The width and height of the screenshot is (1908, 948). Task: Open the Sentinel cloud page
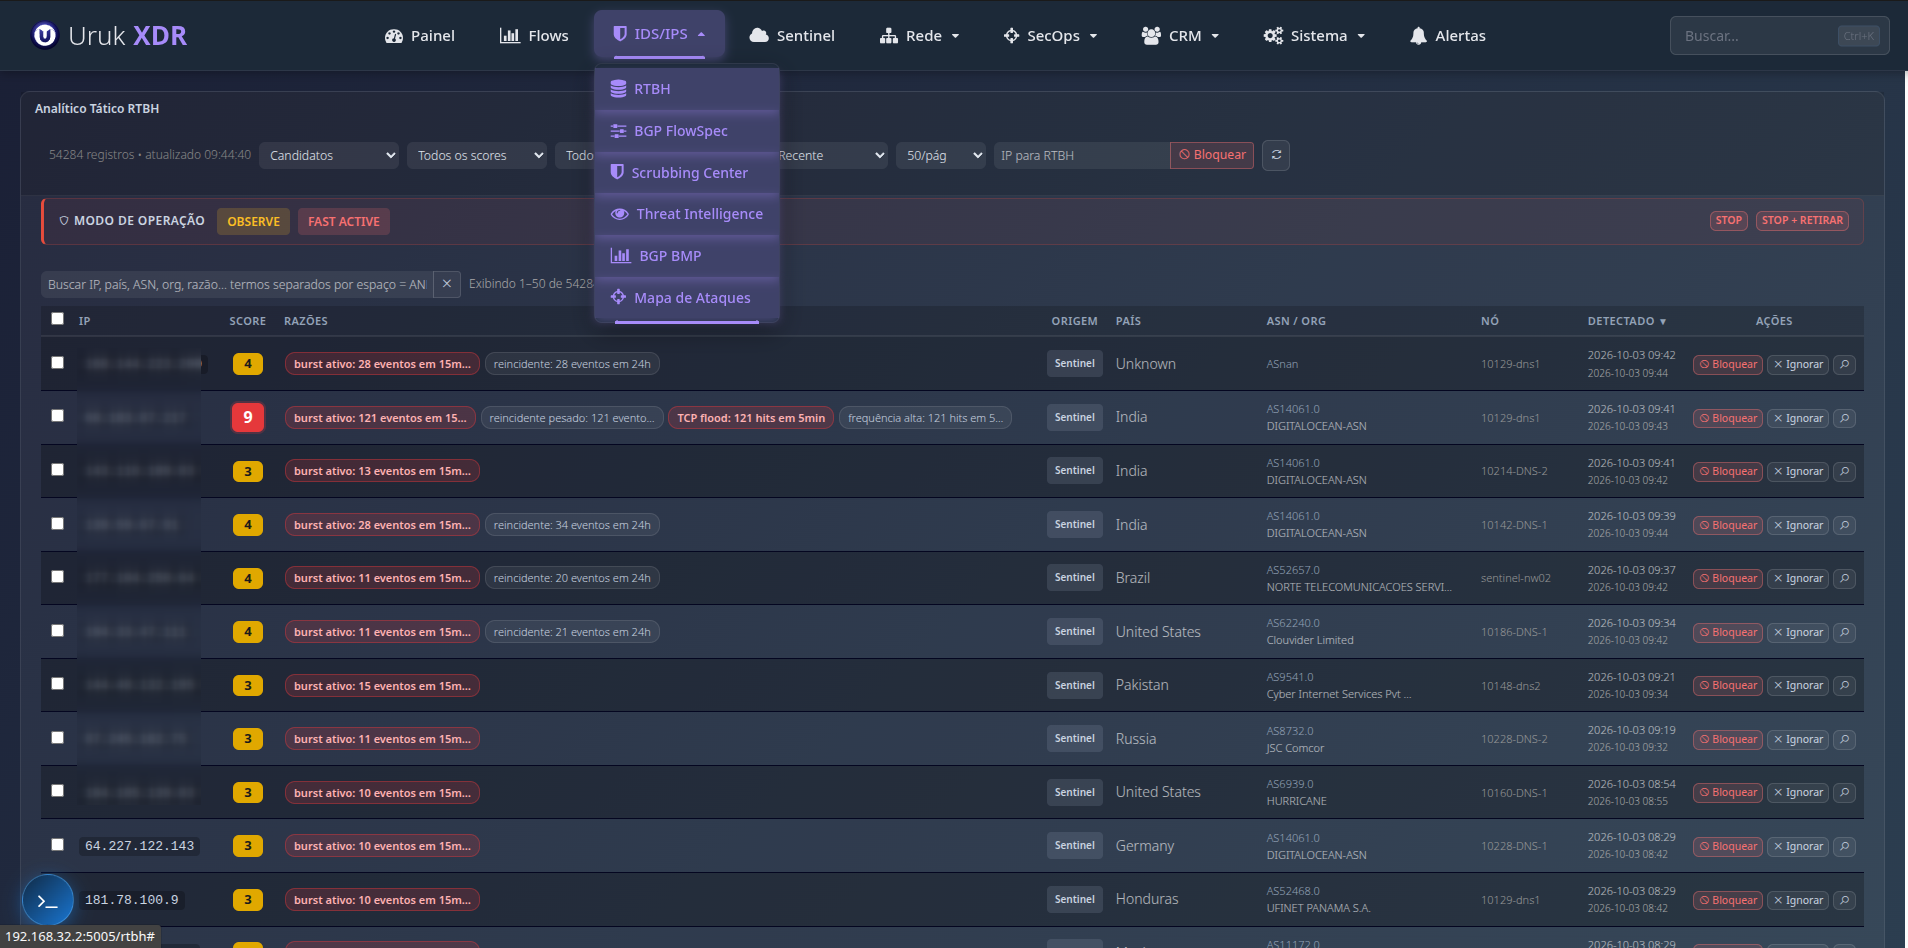(792, 36)
